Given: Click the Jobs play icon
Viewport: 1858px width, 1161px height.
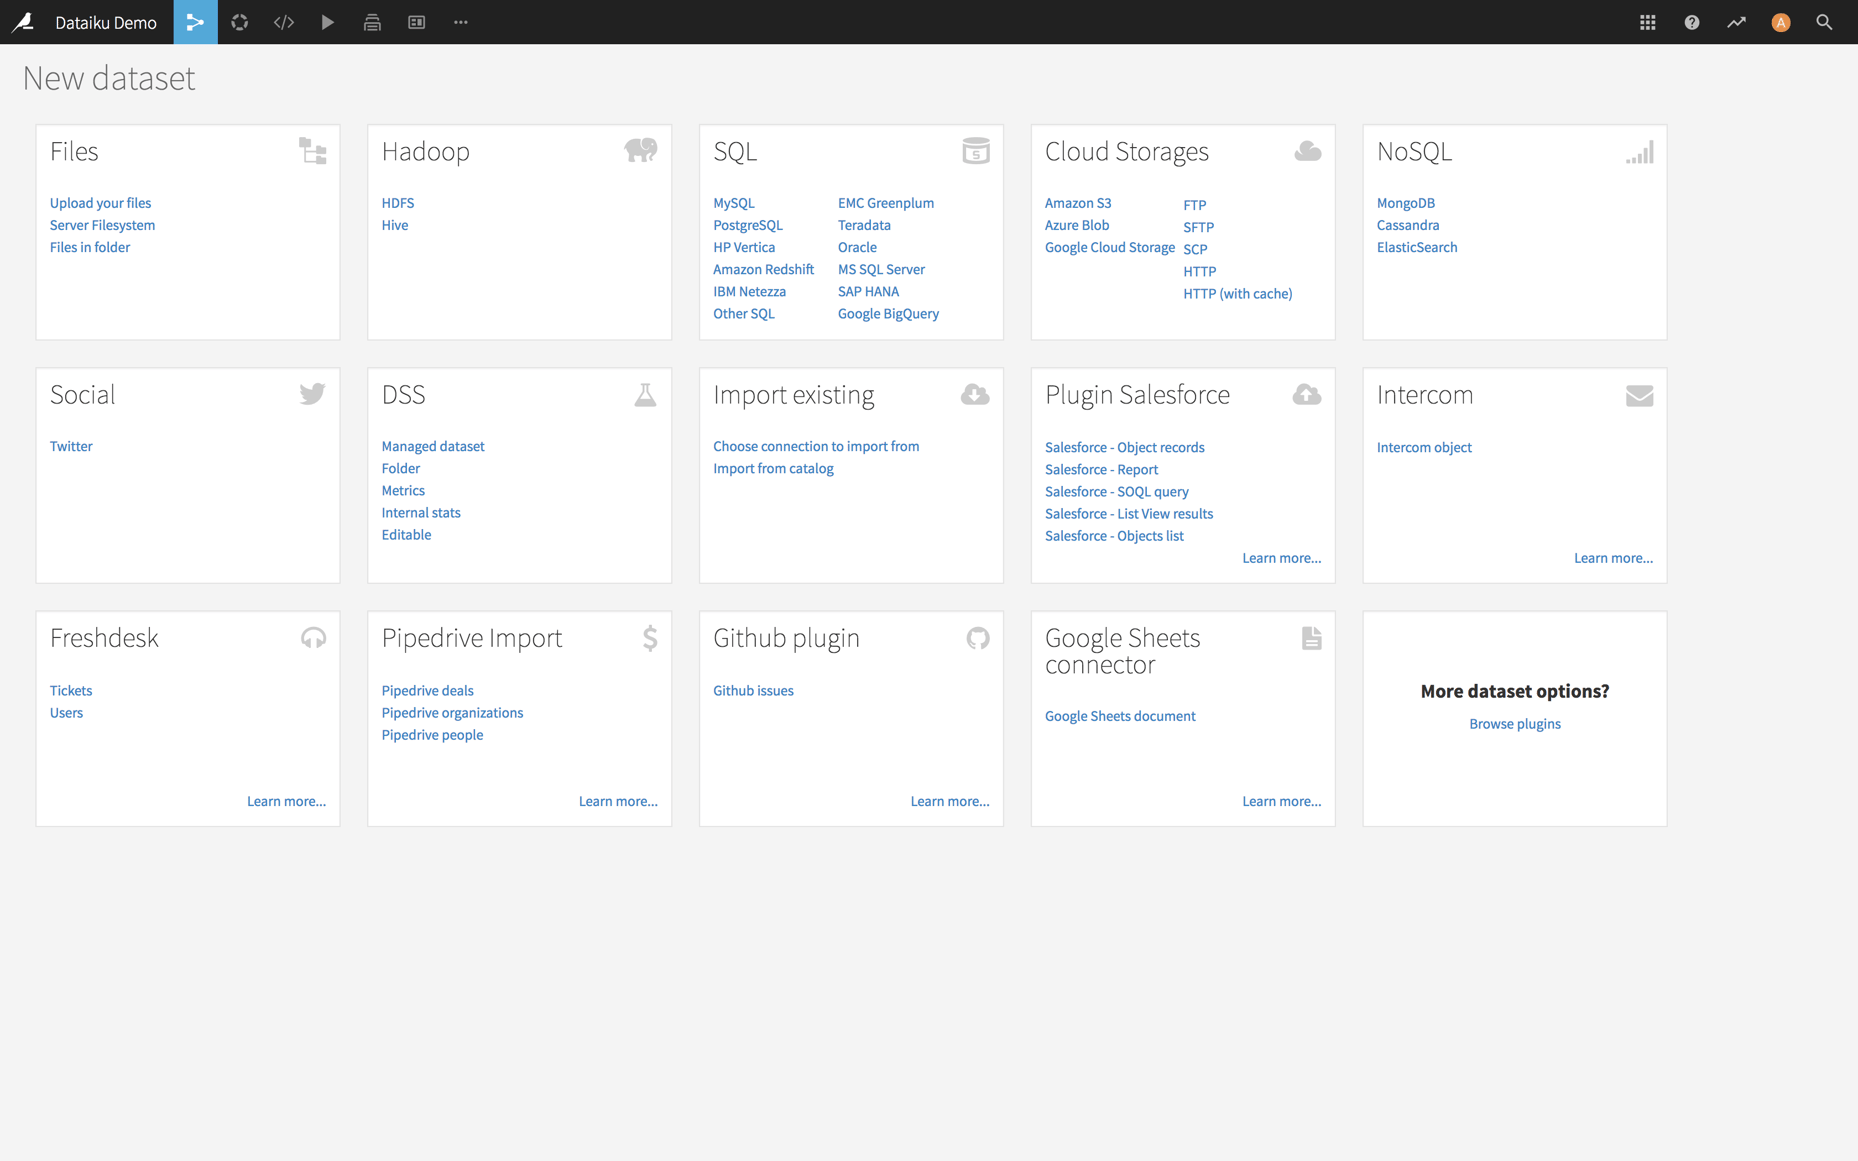Looking at the screenshot, I should coord(327,22).
